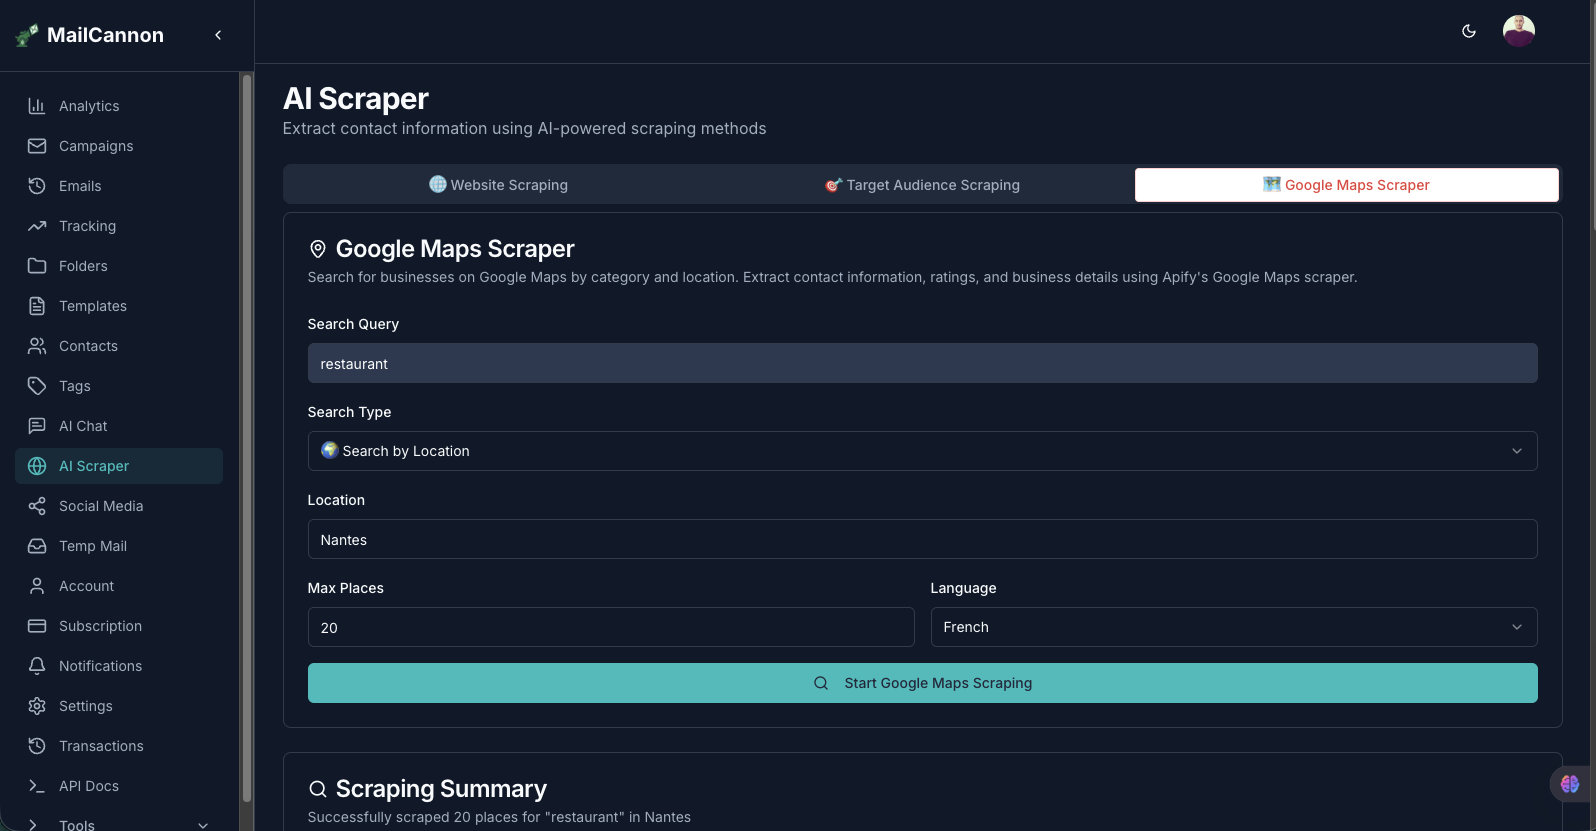The width and height of the screenshot is (1596, 831).
Task: Click the sidebar vertical scrollbar
Action: click(x=246, y=438)
